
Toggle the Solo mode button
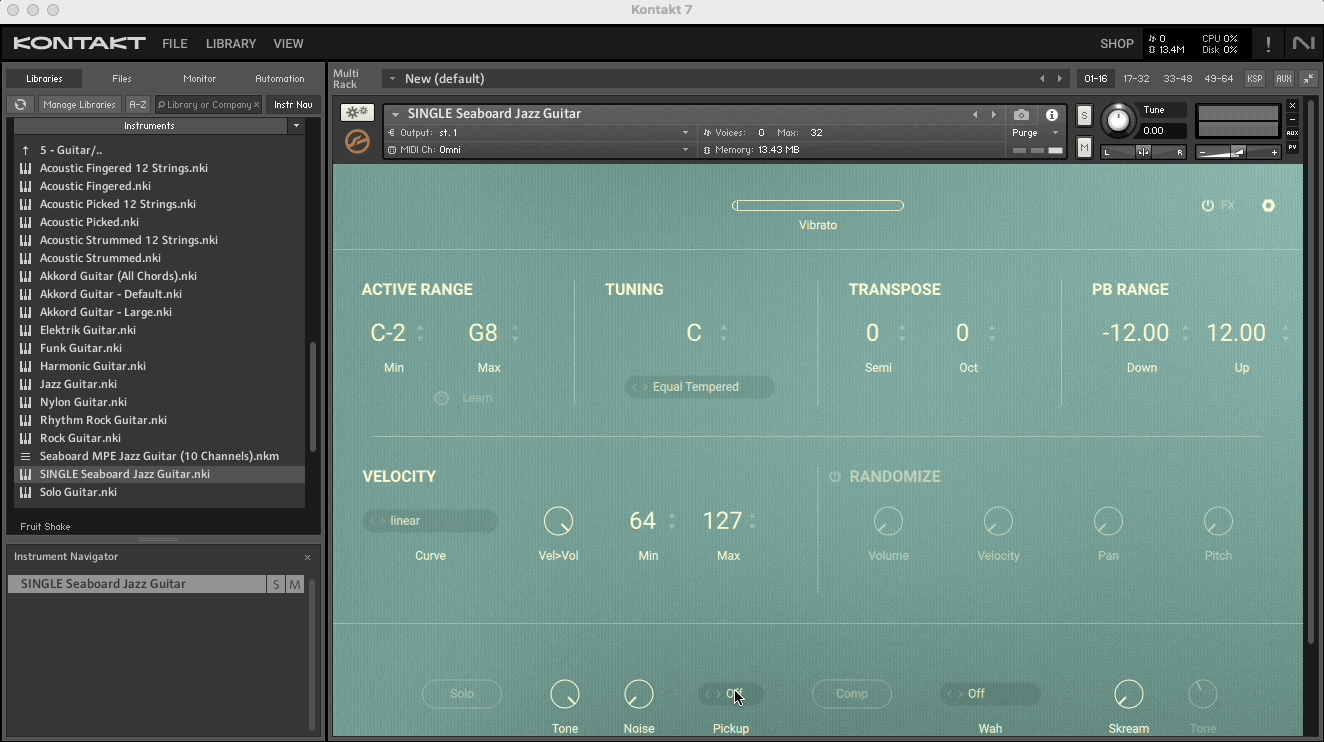tap(462, 694)
